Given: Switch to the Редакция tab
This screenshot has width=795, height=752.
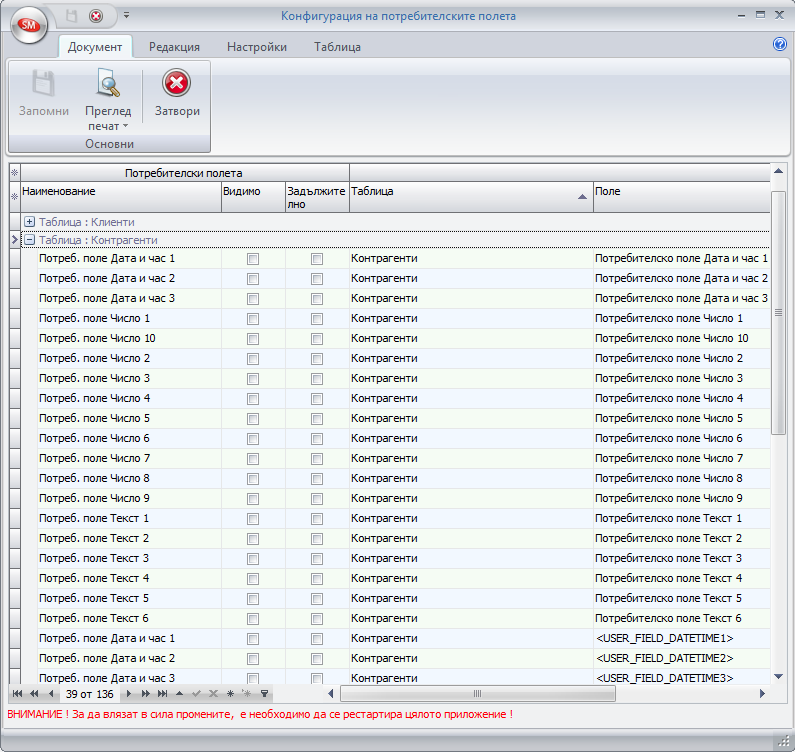Looking at the screenshot, I should 174,47.
